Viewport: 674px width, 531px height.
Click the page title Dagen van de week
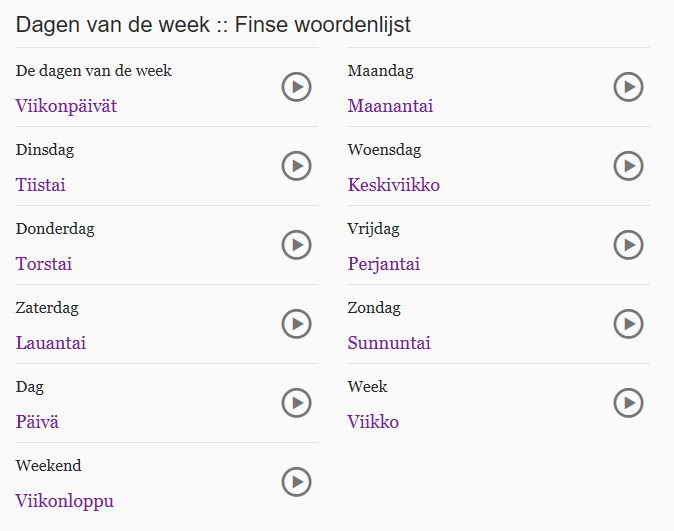click(x=113, y=25)
